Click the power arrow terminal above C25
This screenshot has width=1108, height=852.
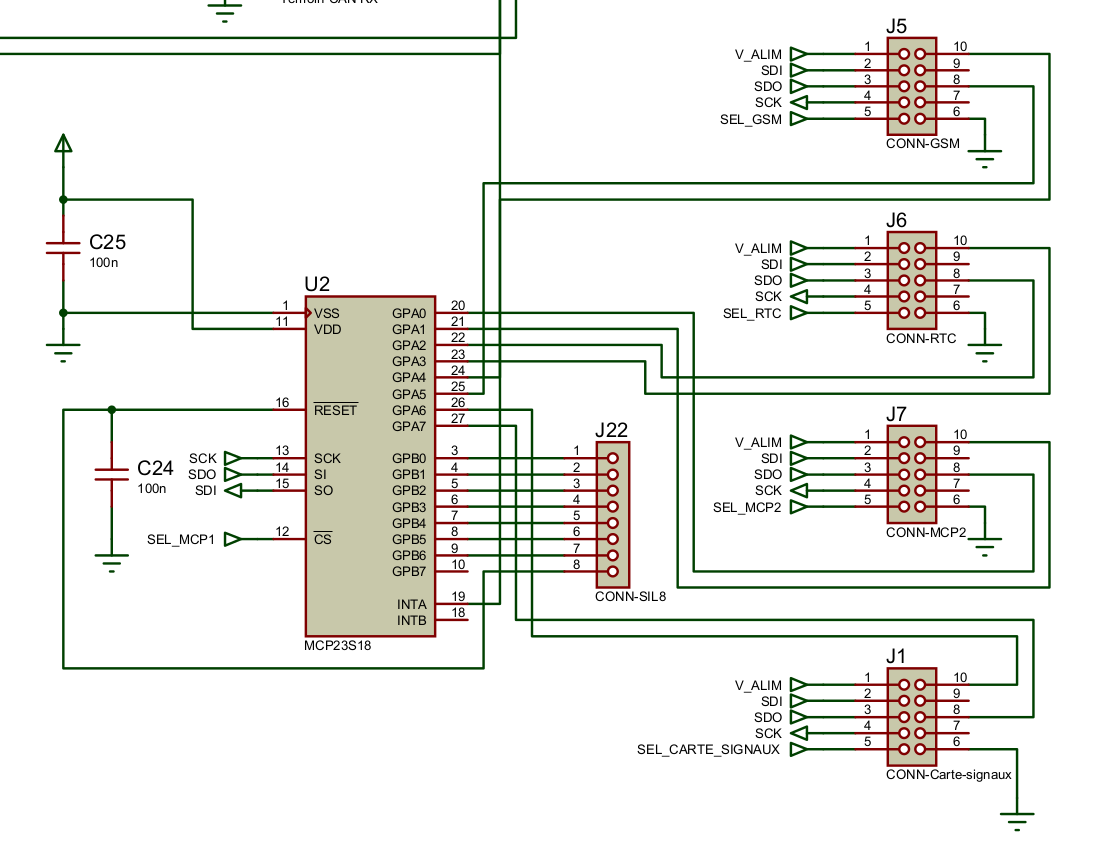[x=63, y=145]
